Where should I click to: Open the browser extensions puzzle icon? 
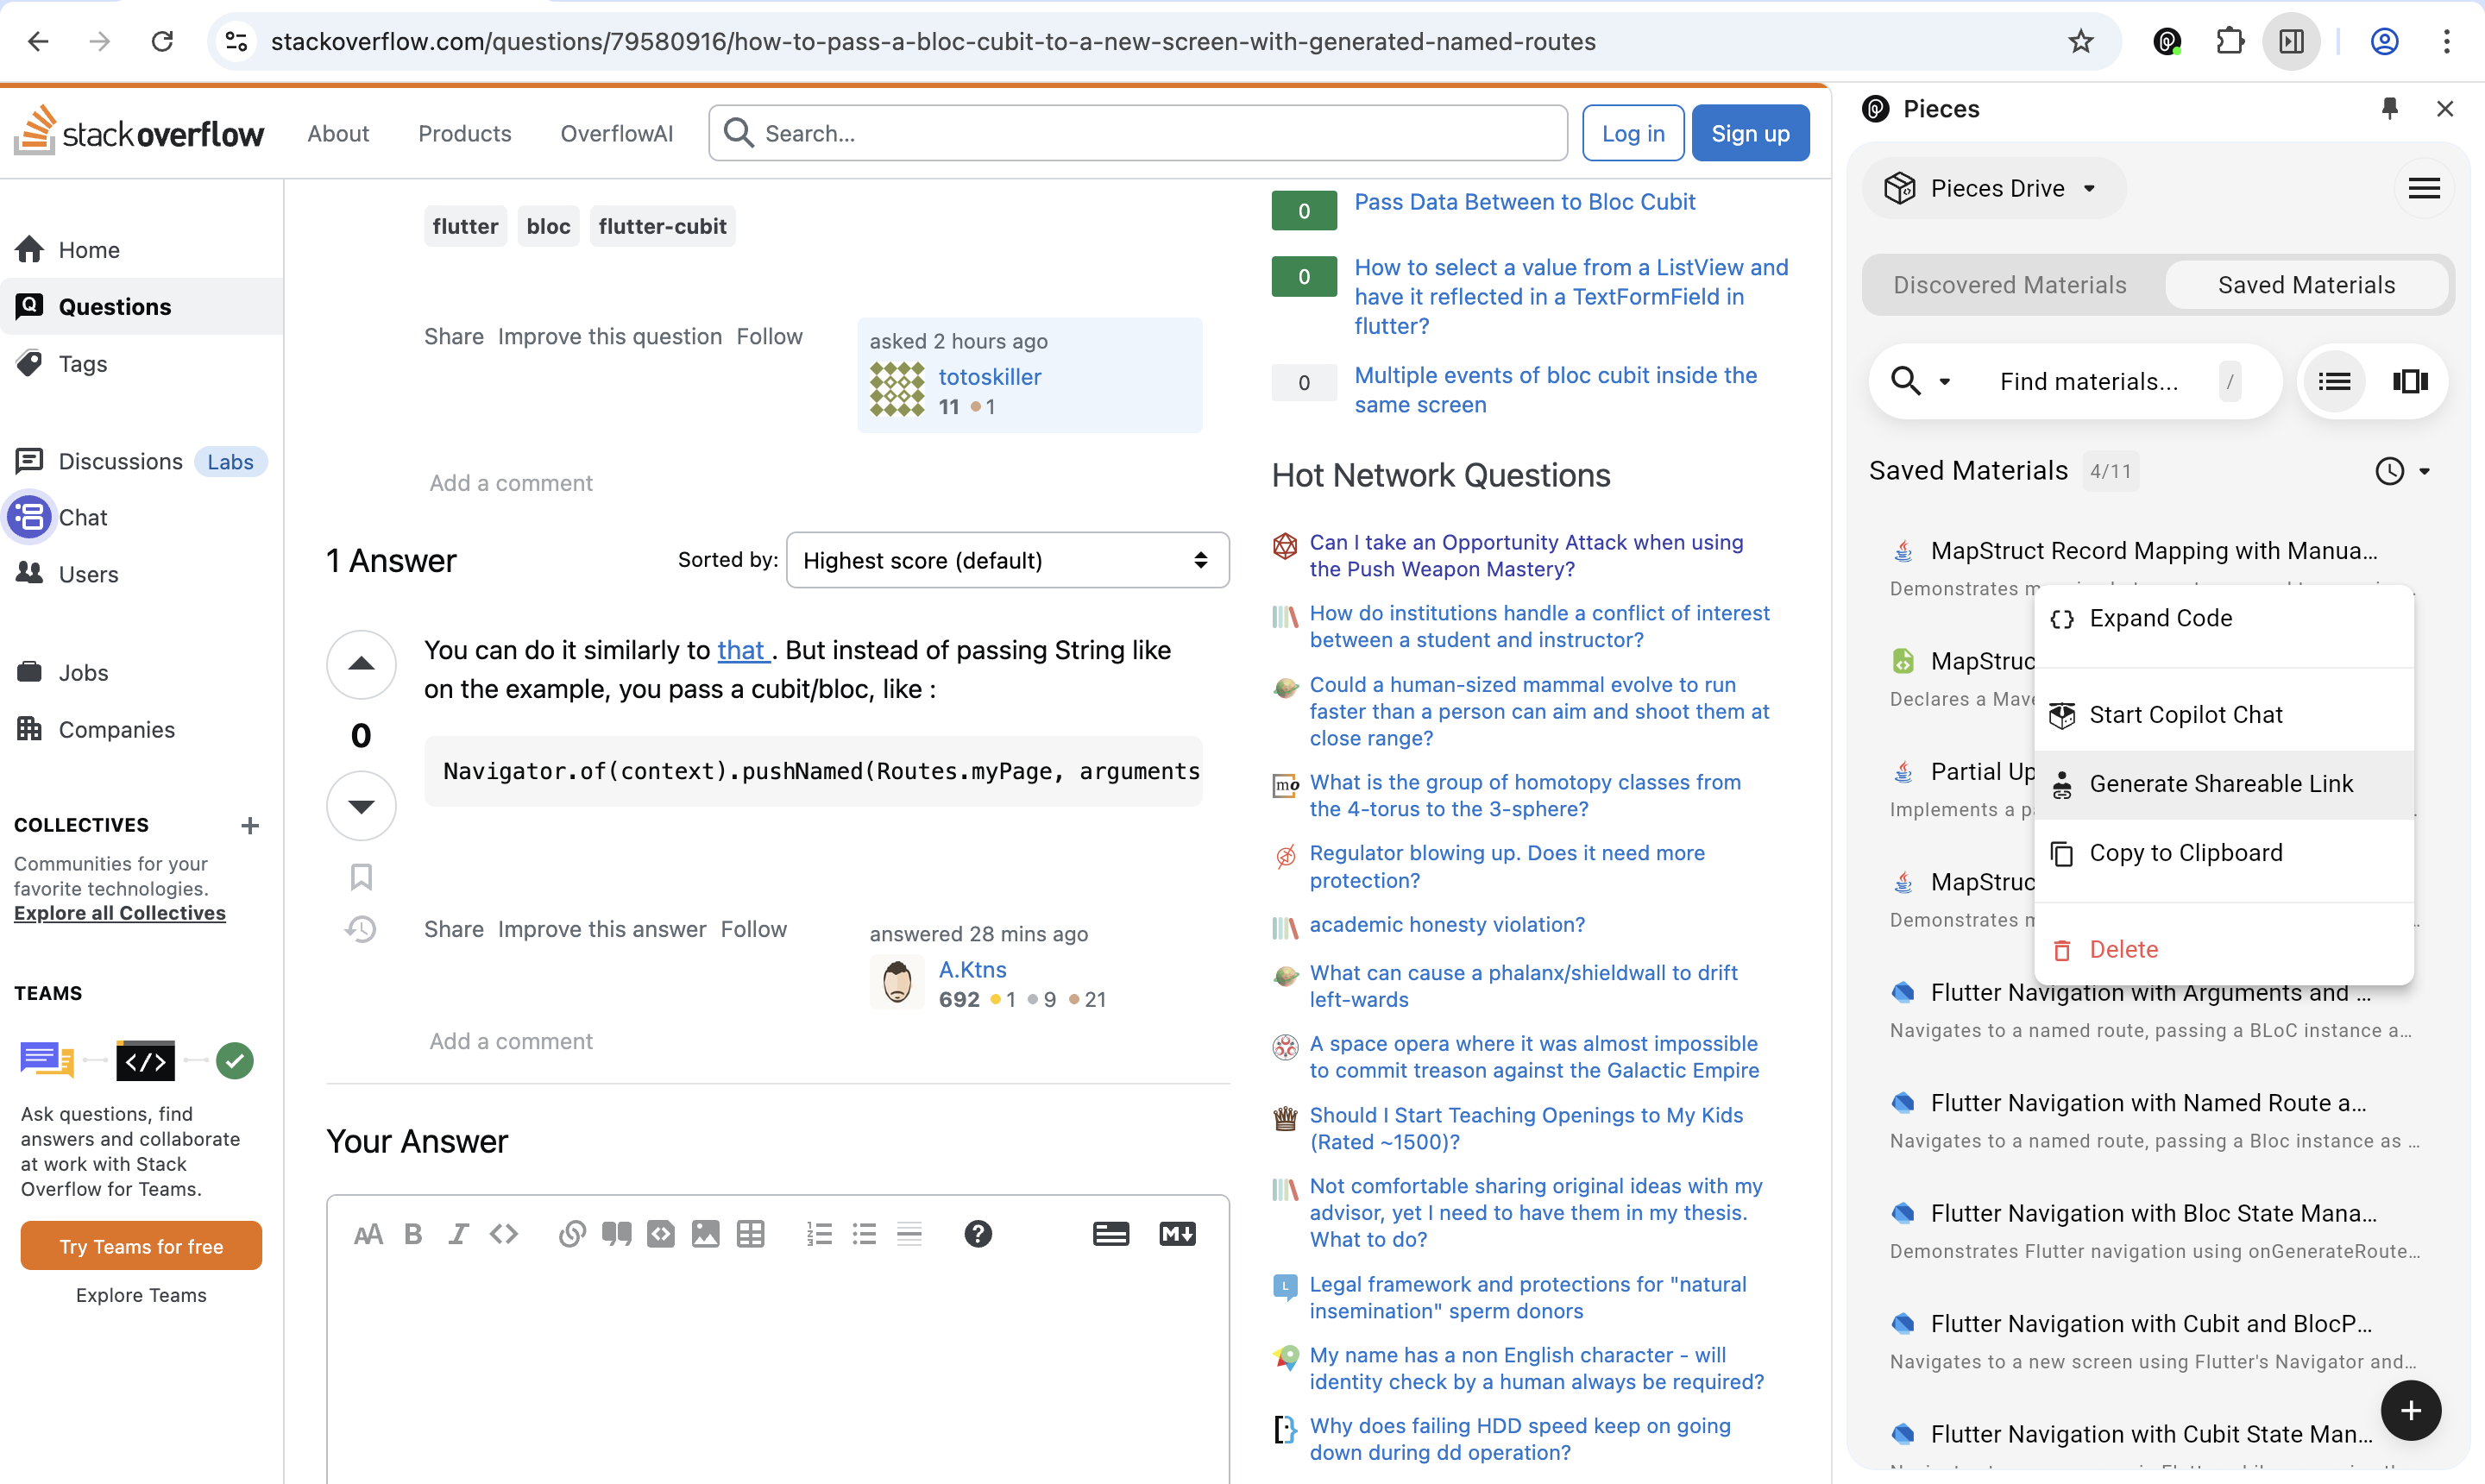click(2229, 41)
